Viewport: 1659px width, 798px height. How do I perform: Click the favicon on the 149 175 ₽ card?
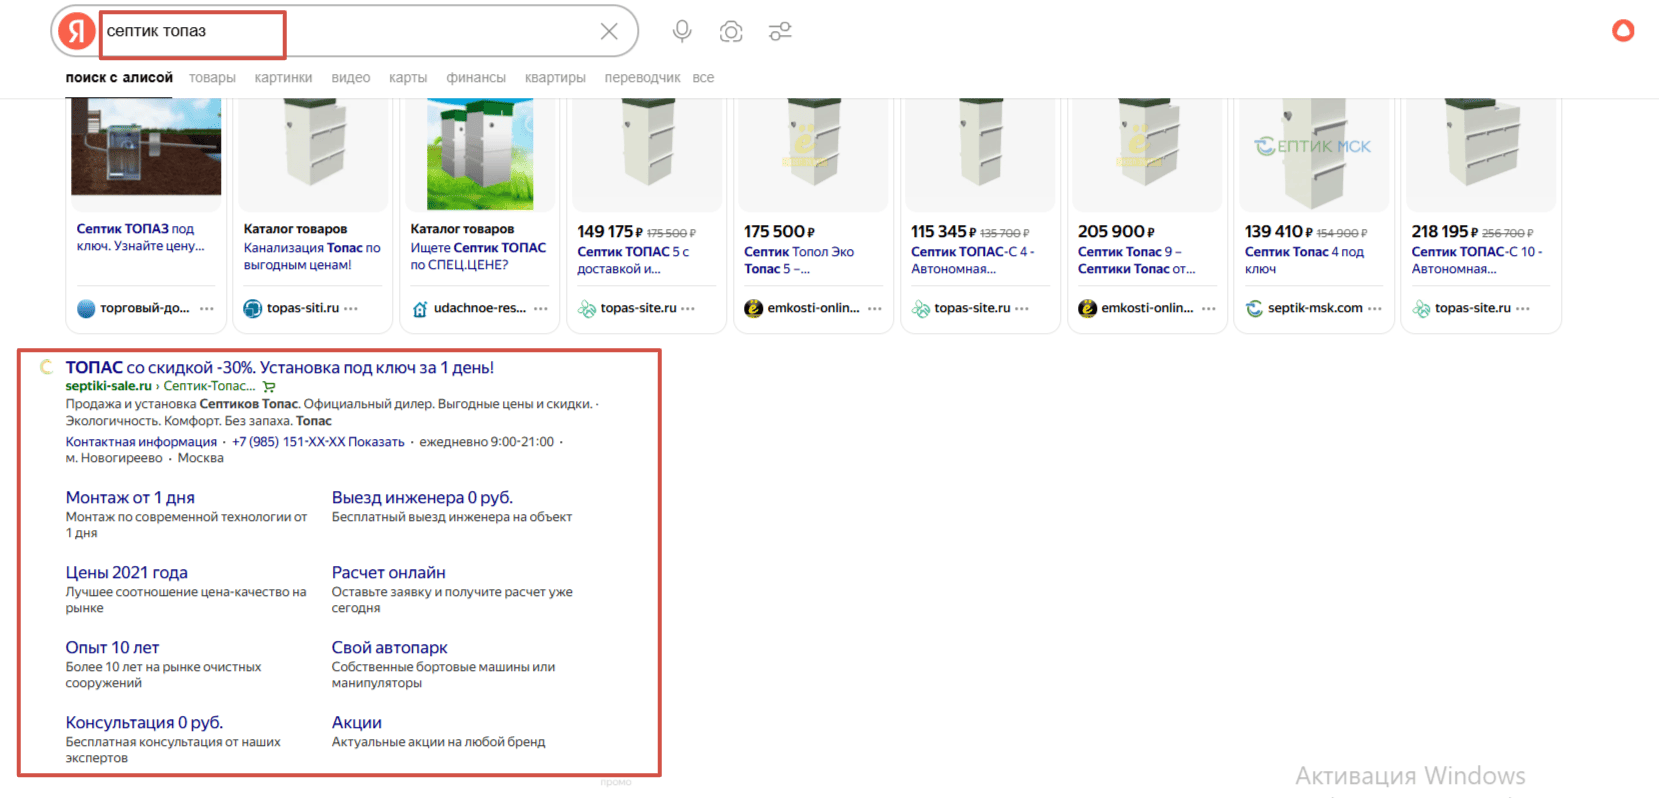pyautogui.click(x=587, y=309)
